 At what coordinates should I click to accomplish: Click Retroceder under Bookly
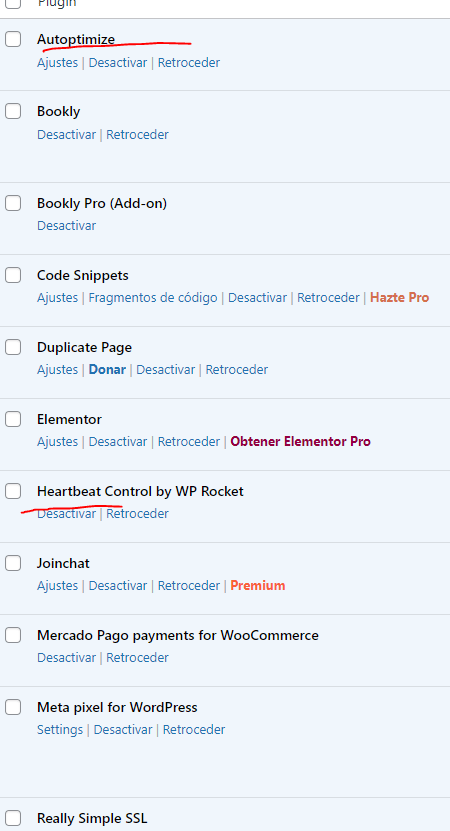(137, 135)
